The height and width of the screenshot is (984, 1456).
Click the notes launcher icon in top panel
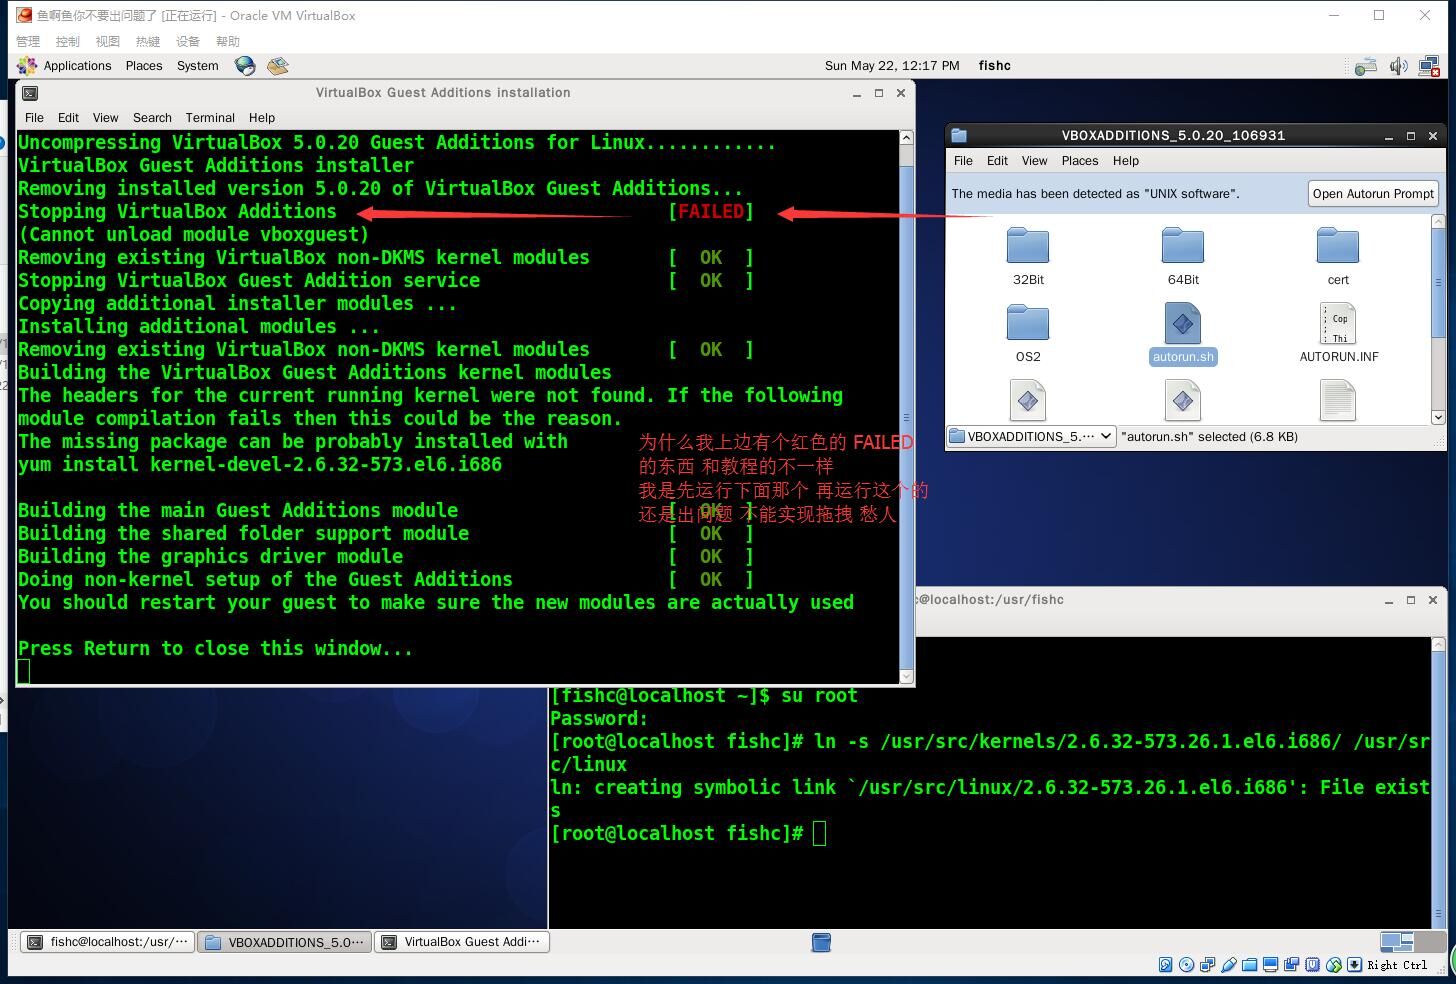278,66
